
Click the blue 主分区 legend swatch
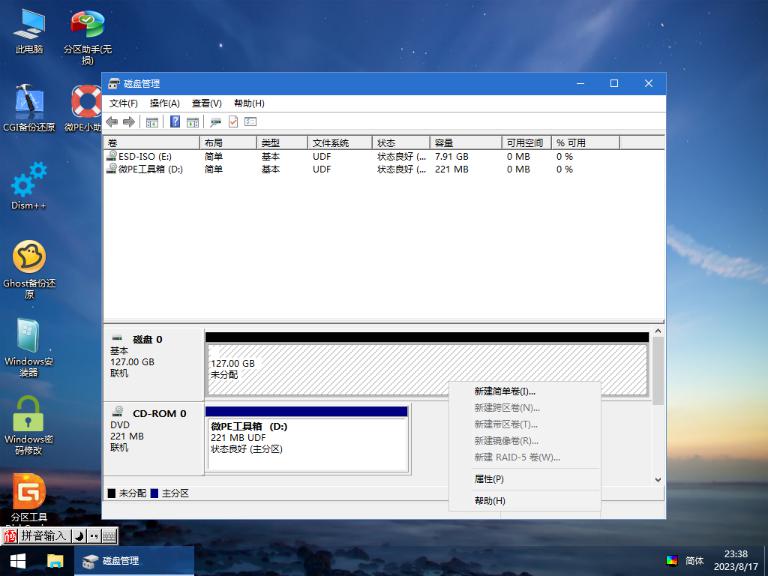coord(154,493)
